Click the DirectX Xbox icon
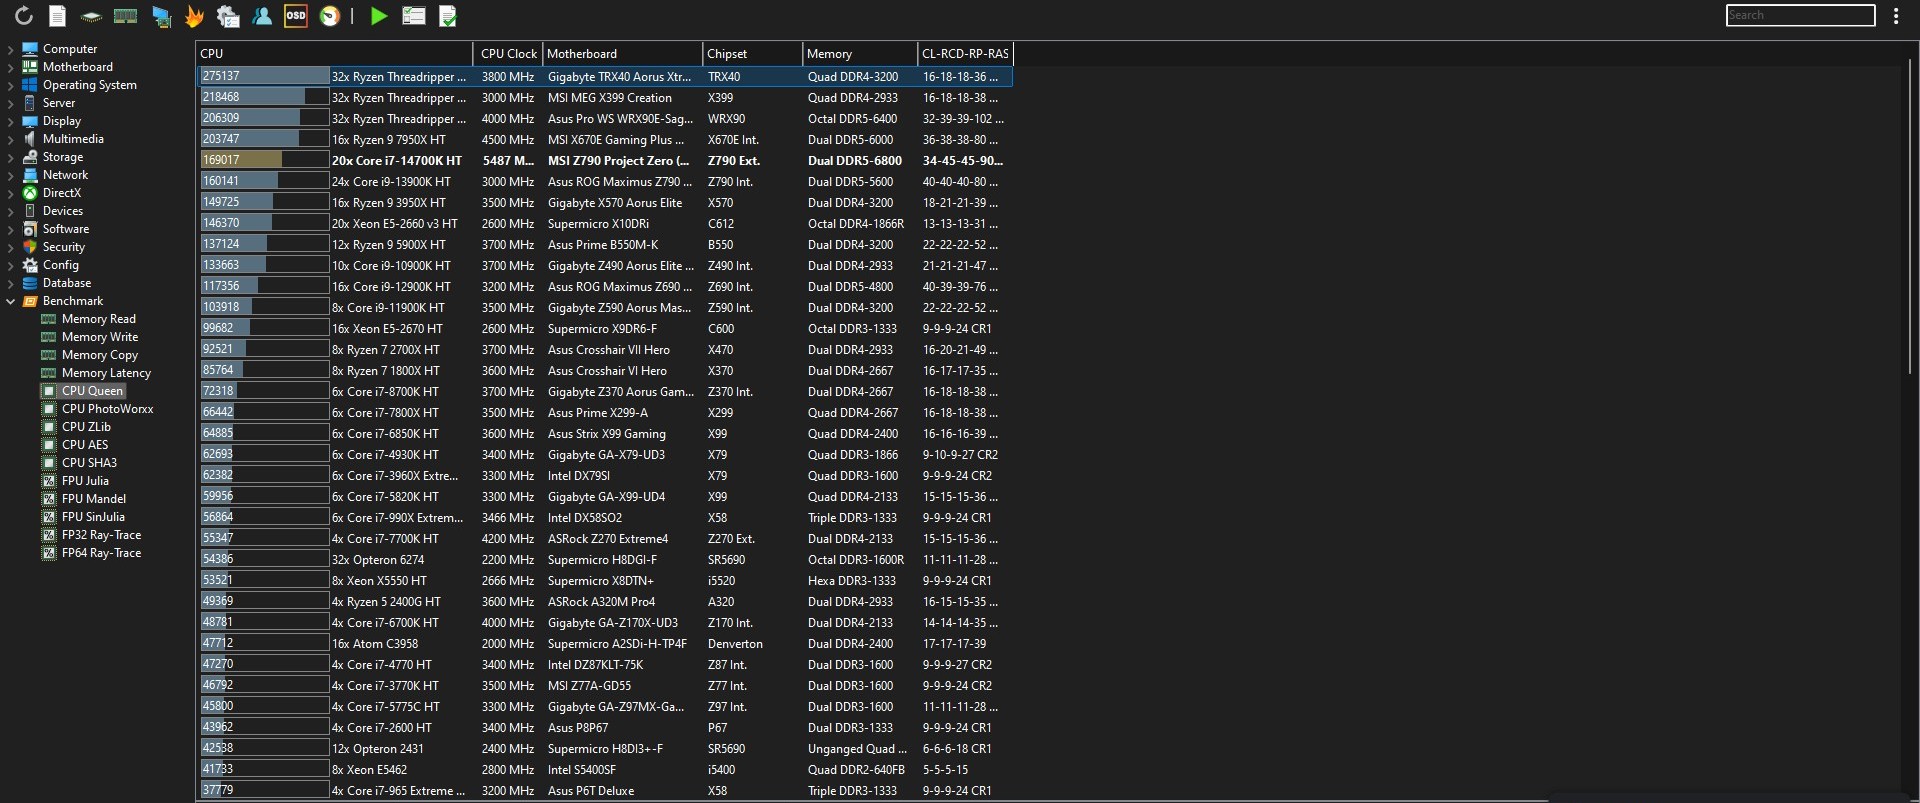The image size is (1920, 803). pos(30,193)
